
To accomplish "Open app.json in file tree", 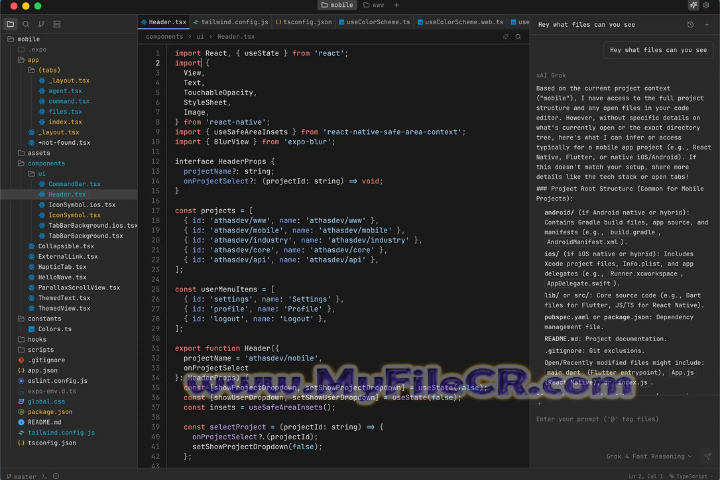I will tap(38, 371).
